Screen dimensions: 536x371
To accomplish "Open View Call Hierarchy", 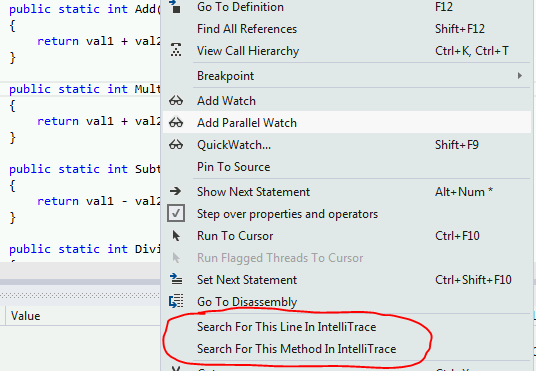I will coord(248,51).
